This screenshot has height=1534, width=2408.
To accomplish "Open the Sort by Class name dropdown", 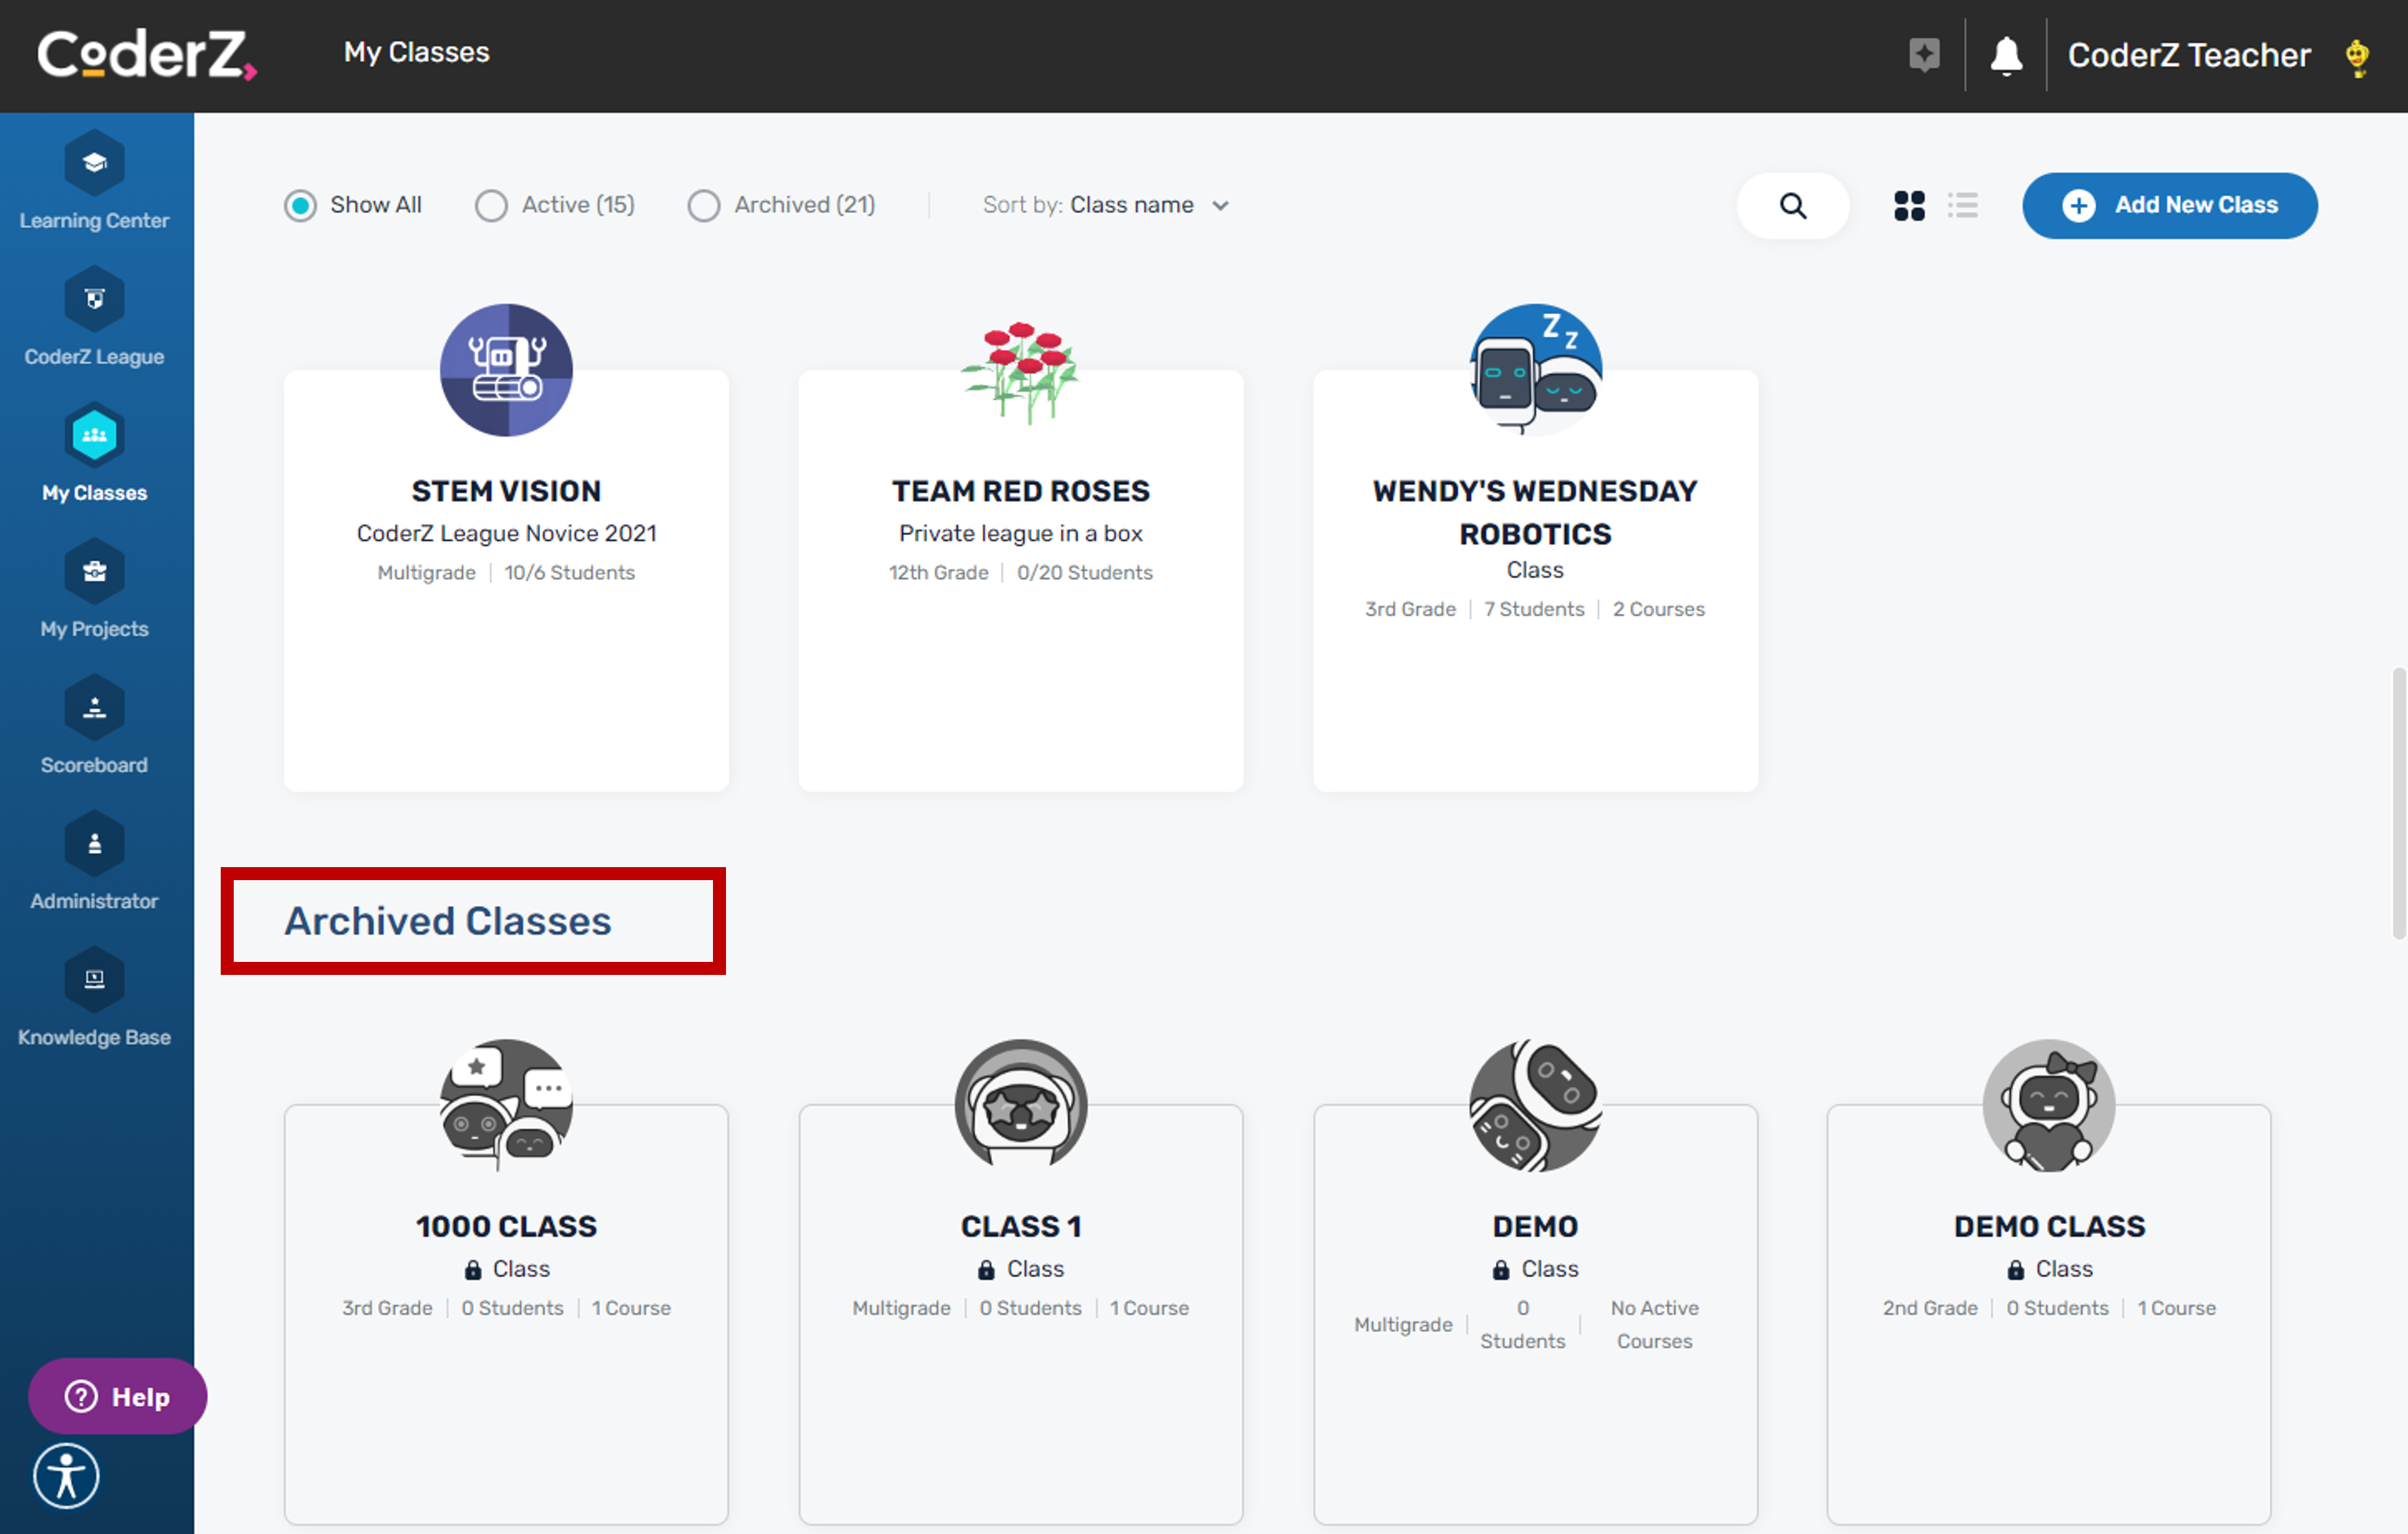I will tap(1148, 205).
